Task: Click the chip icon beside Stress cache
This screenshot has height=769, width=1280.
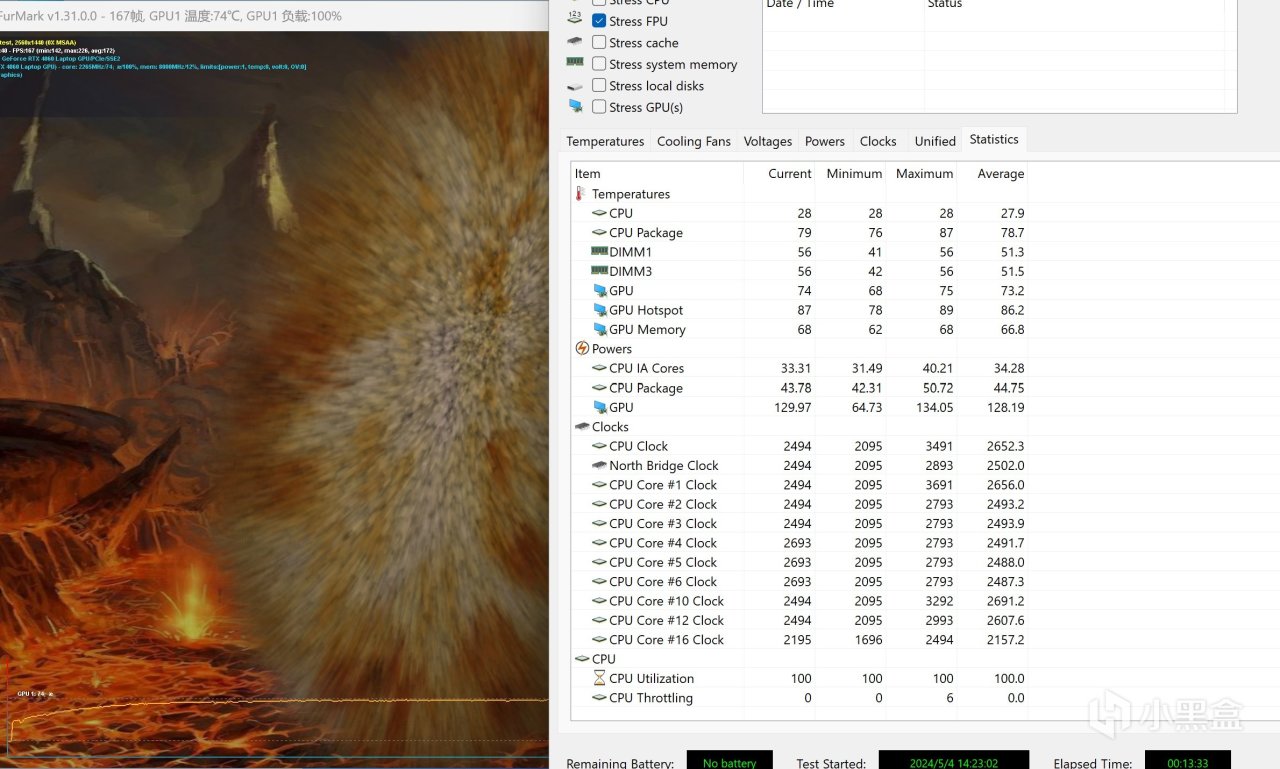Action: 575,42
